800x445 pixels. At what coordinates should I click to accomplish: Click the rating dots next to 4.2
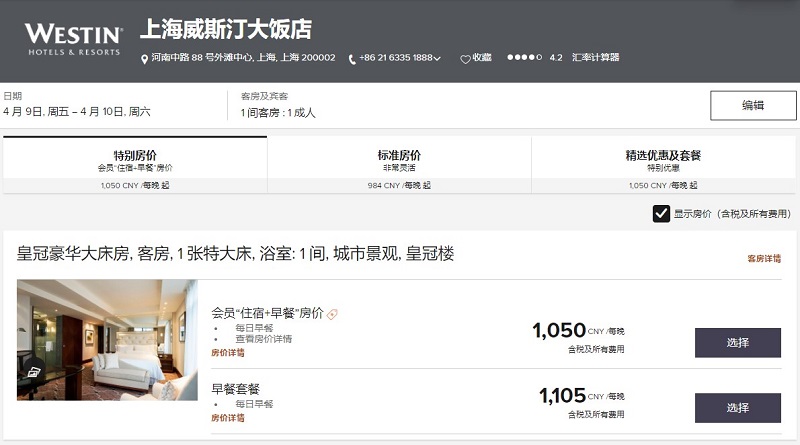(x=524, y=57)
